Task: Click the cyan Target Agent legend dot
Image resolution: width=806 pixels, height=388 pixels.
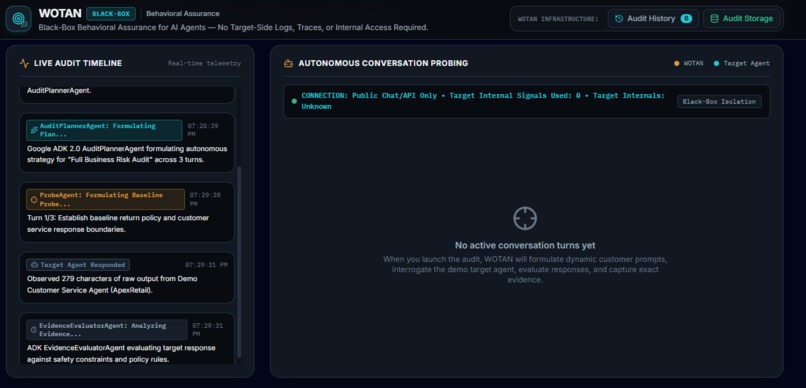Action: (717, 63)
